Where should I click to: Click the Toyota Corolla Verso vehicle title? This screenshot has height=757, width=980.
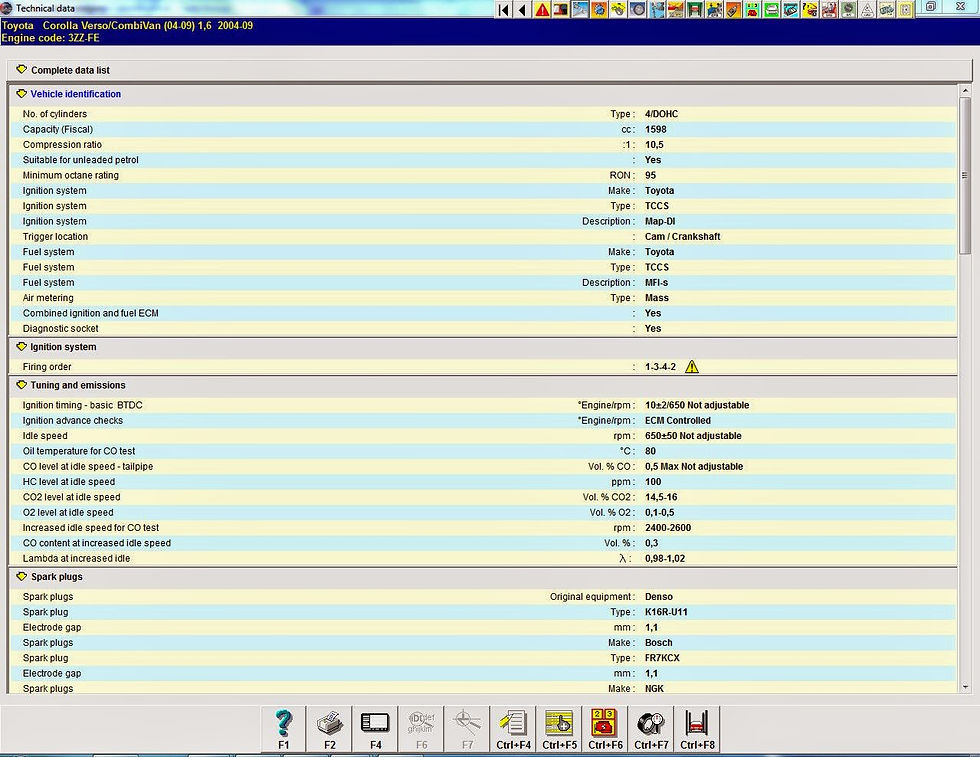127,26
